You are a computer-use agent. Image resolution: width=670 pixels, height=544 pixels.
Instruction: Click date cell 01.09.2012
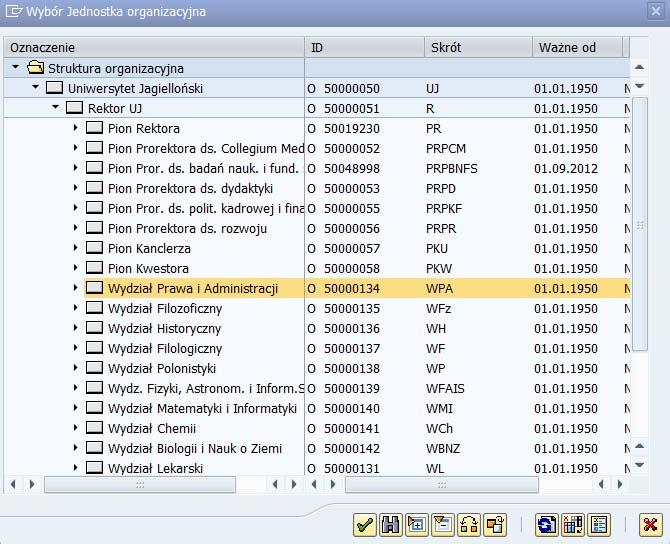click(566, 168)
